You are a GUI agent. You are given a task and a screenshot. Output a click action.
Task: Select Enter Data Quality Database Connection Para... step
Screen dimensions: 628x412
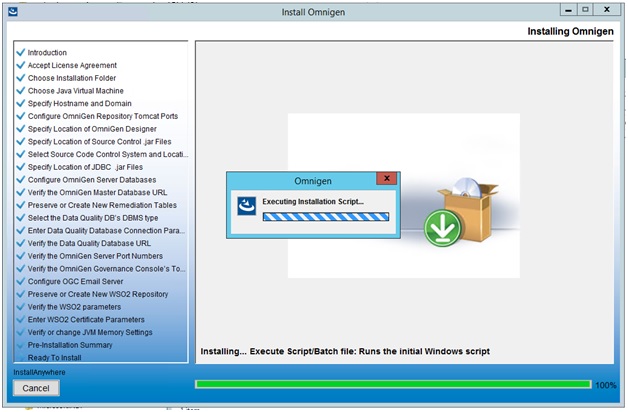[106, 231]
